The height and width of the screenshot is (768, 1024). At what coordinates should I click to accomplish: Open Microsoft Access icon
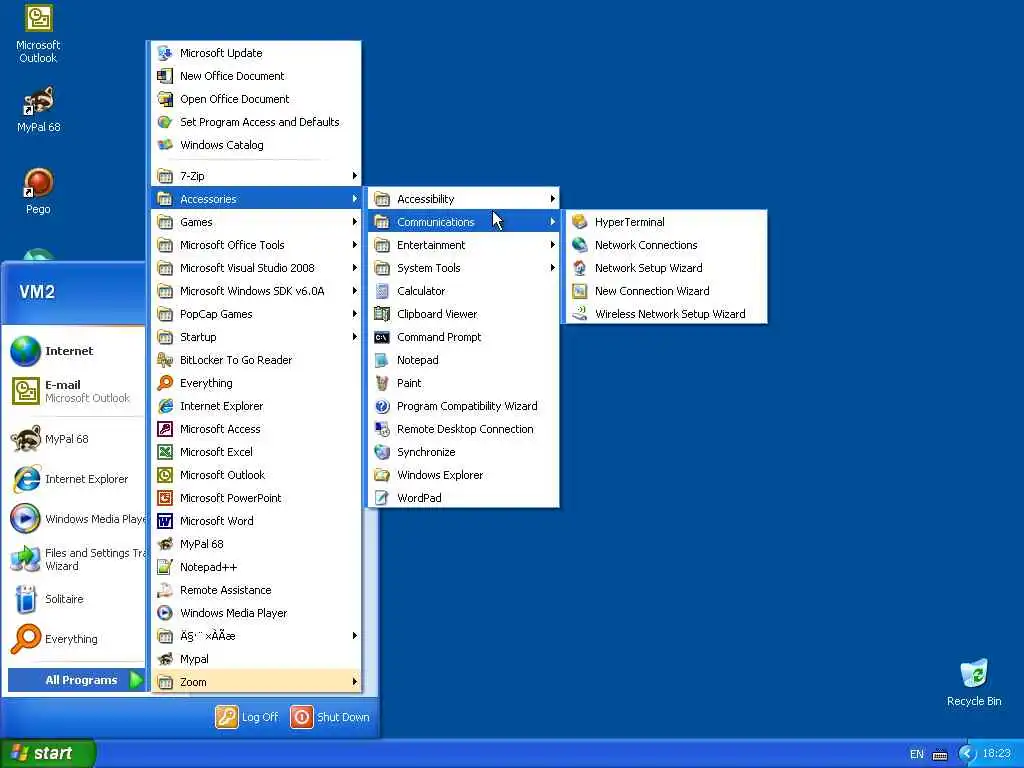[x=165, y=428]
